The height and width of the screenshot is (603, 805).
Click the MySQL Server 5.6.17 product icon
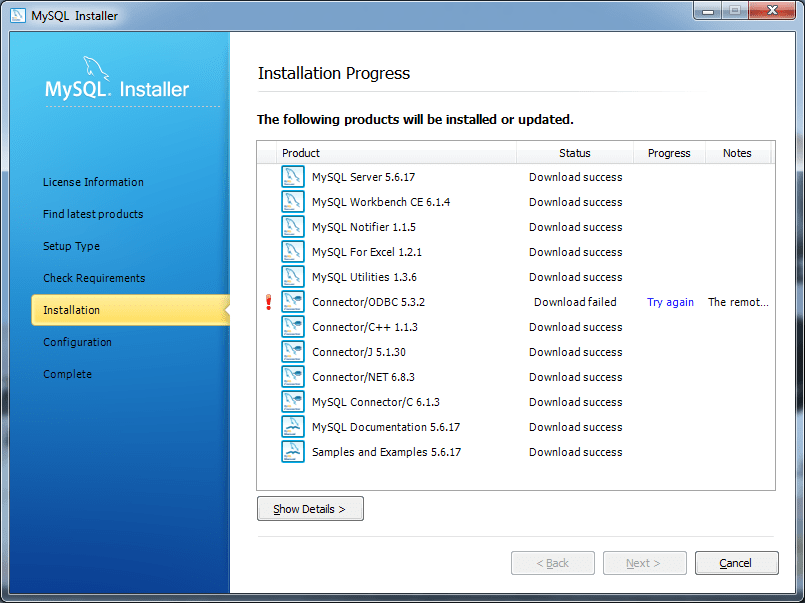292,176
